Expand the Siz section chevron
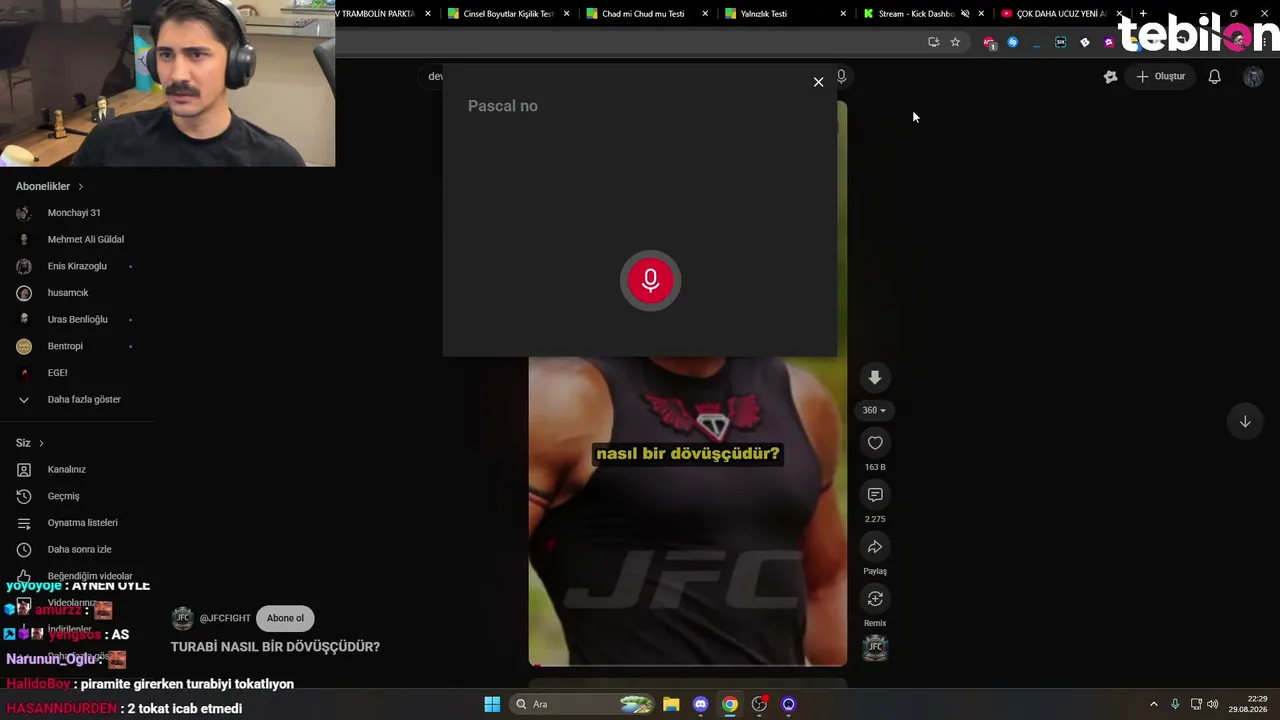 click(41, 443)
